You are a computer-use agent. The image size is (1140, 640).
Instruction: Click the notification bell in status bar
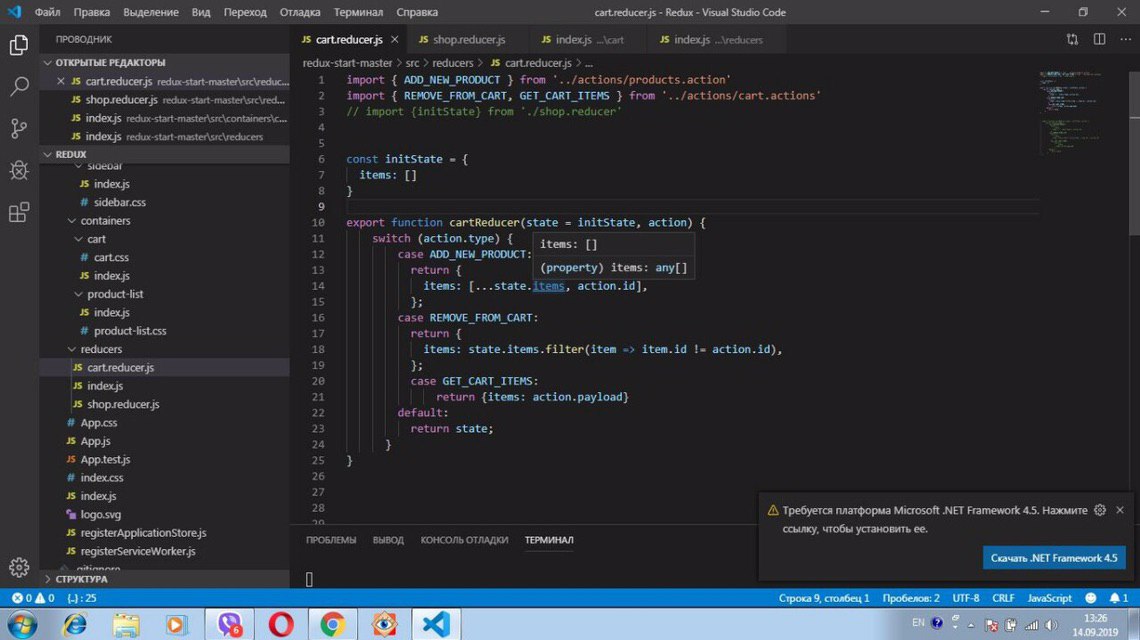[1113, 598]
